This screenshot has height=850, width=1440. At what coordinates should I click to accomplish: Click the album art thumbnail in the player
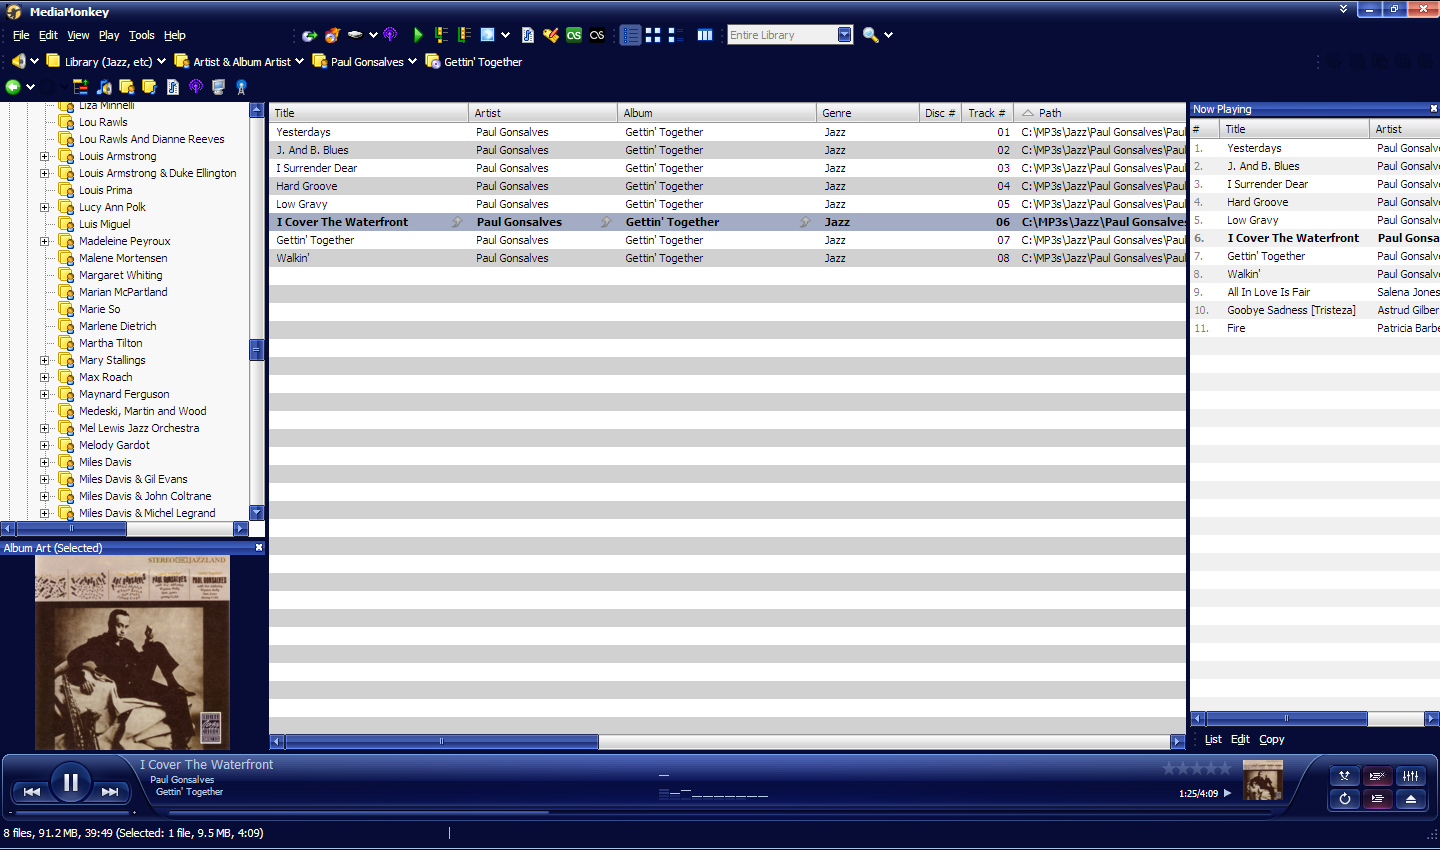(x=1263, y=780)
